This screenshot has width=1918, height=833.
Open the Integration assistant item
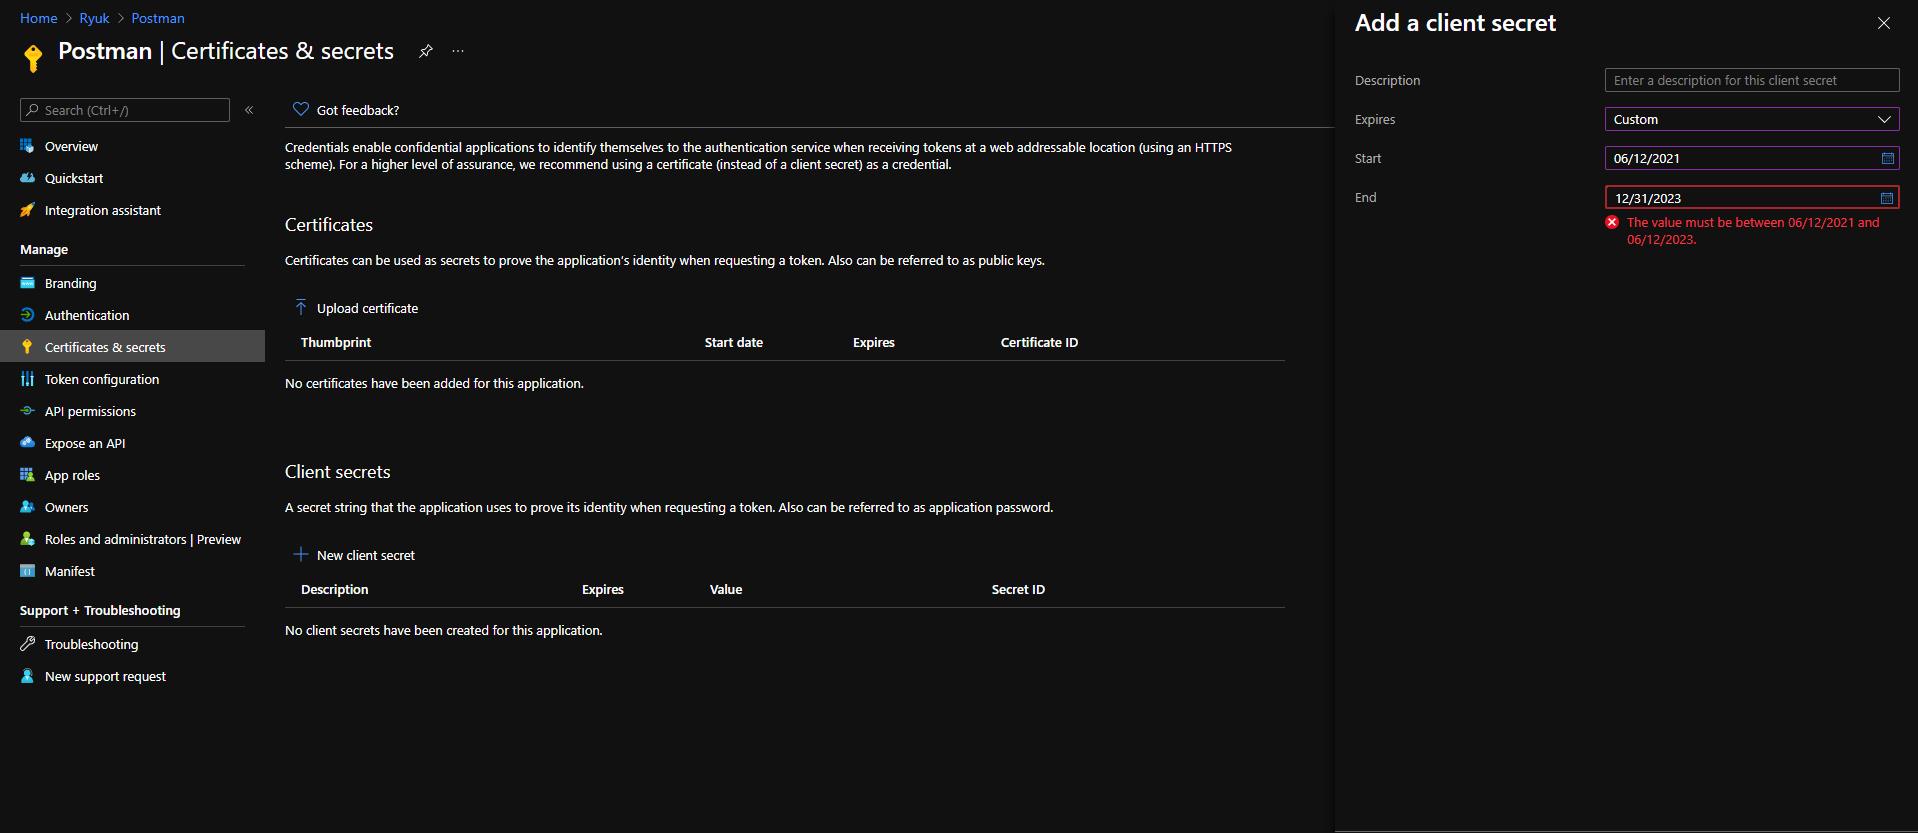[x=103, y=210]
